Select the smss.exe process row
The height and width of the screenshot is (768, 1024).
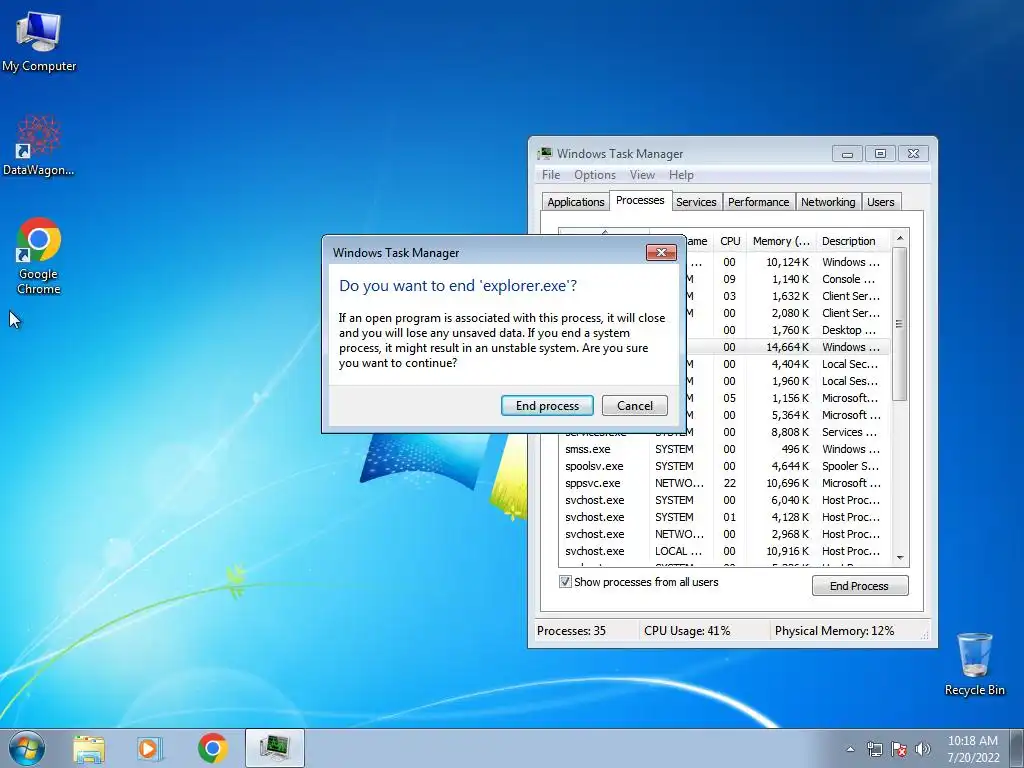724,449
